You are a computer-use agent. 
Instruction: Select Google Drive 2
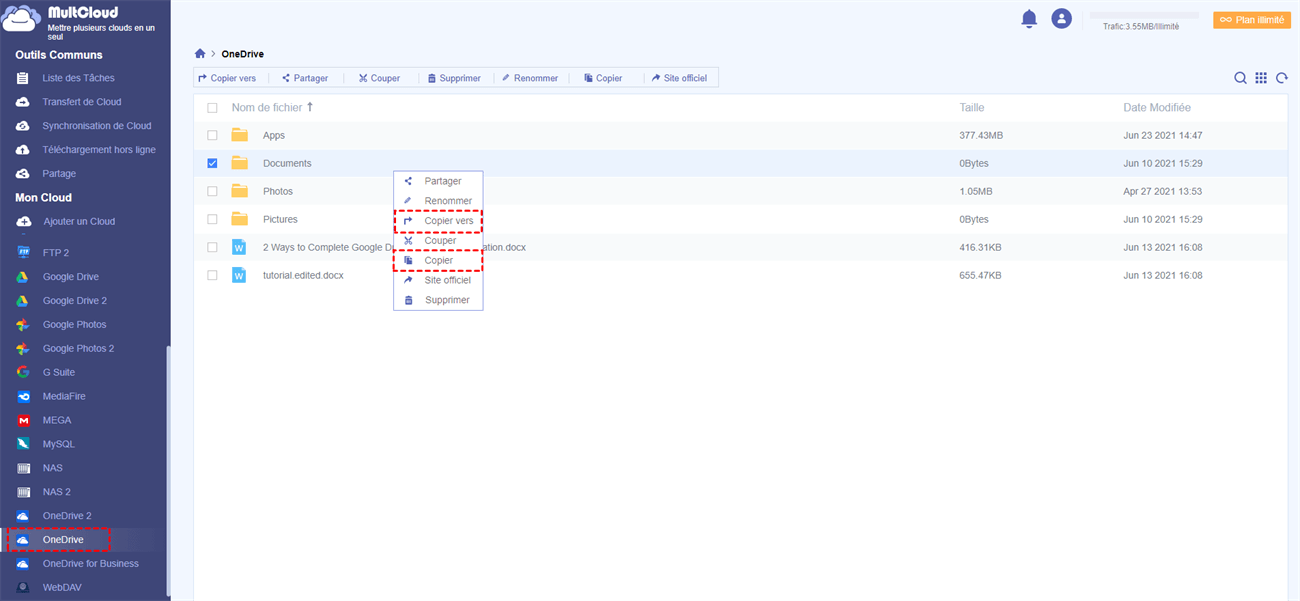(x=75, y=301)
